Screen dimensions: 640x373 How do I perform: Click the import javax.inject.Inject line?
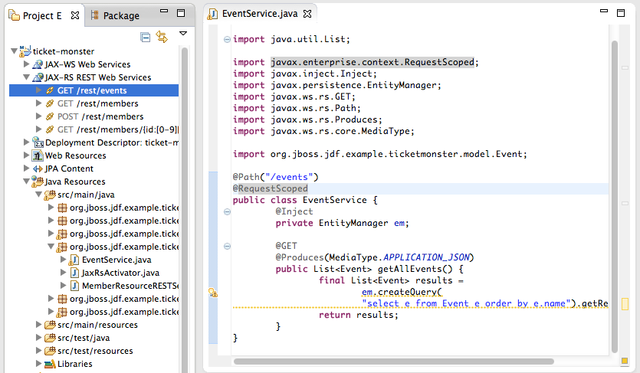point(305,74)
